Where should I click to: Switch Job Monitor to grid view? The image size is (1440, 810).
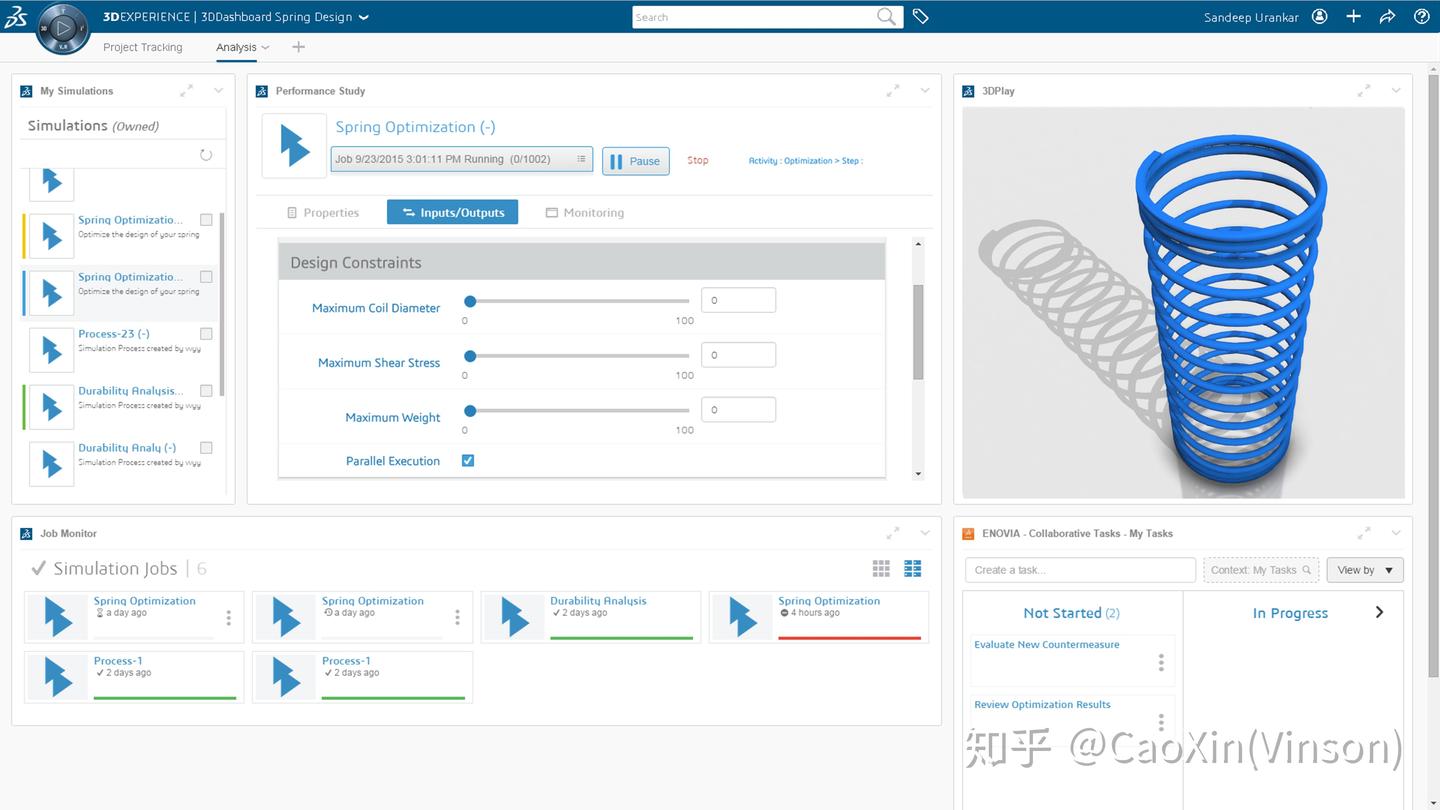[881, 568]
